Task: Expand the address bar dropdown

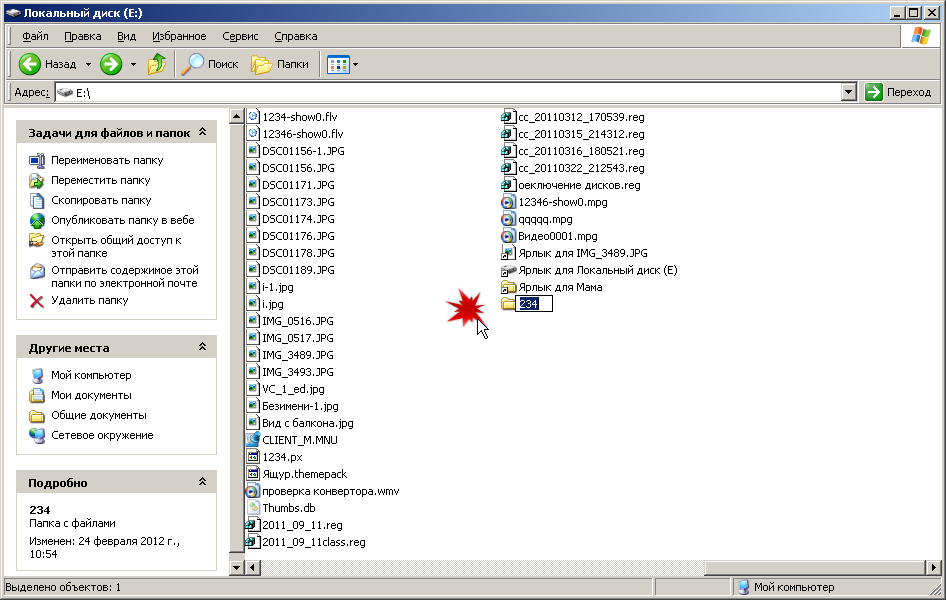Action: 848,92
